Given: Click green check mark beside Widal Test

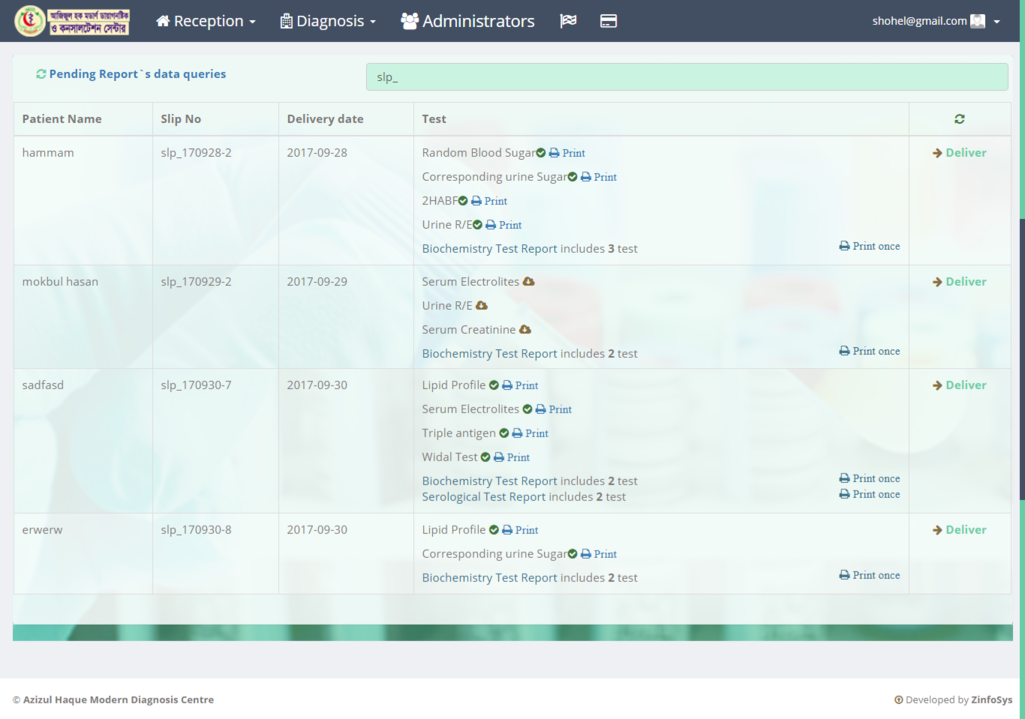Looking at the screenshot, I should tap(485, 457).
